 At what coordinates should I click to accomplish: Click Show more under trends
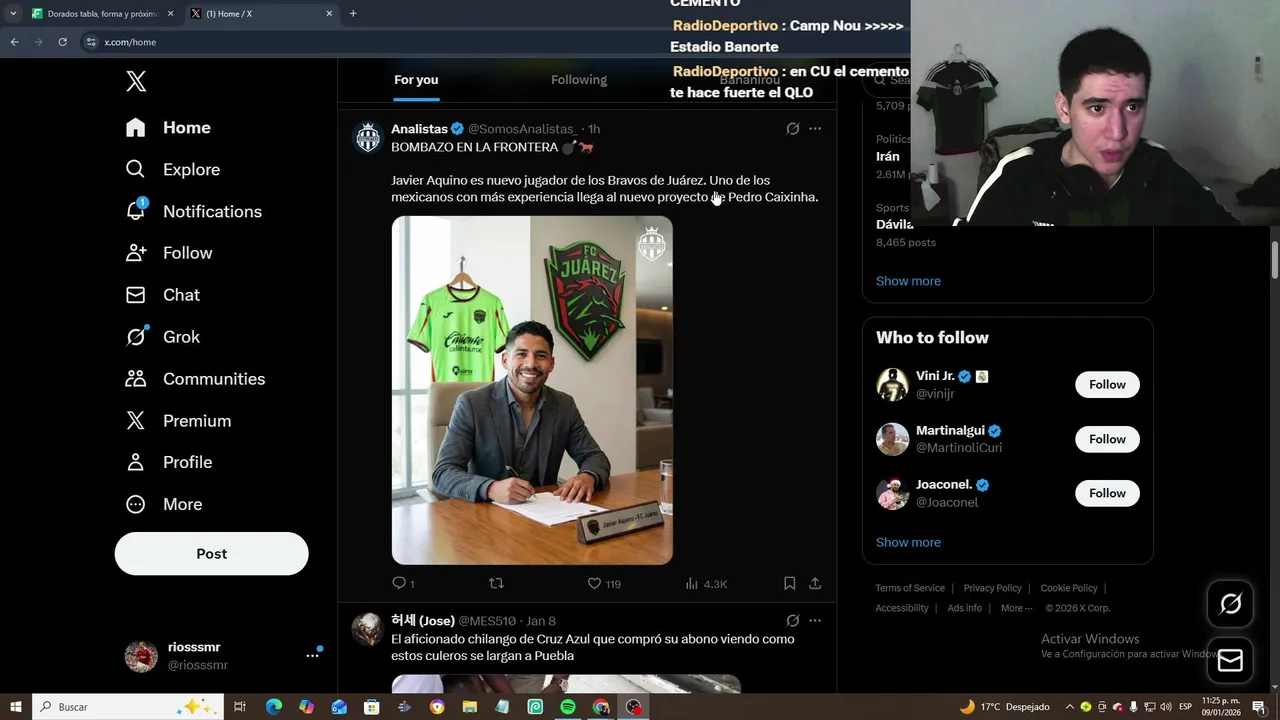click(908, 281)
